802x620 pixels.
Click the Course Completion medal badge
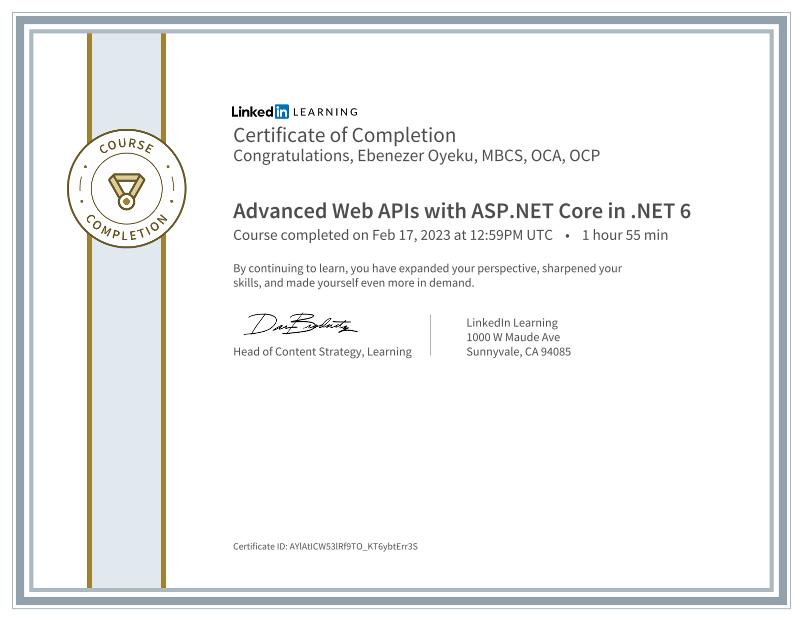(127, 188)
